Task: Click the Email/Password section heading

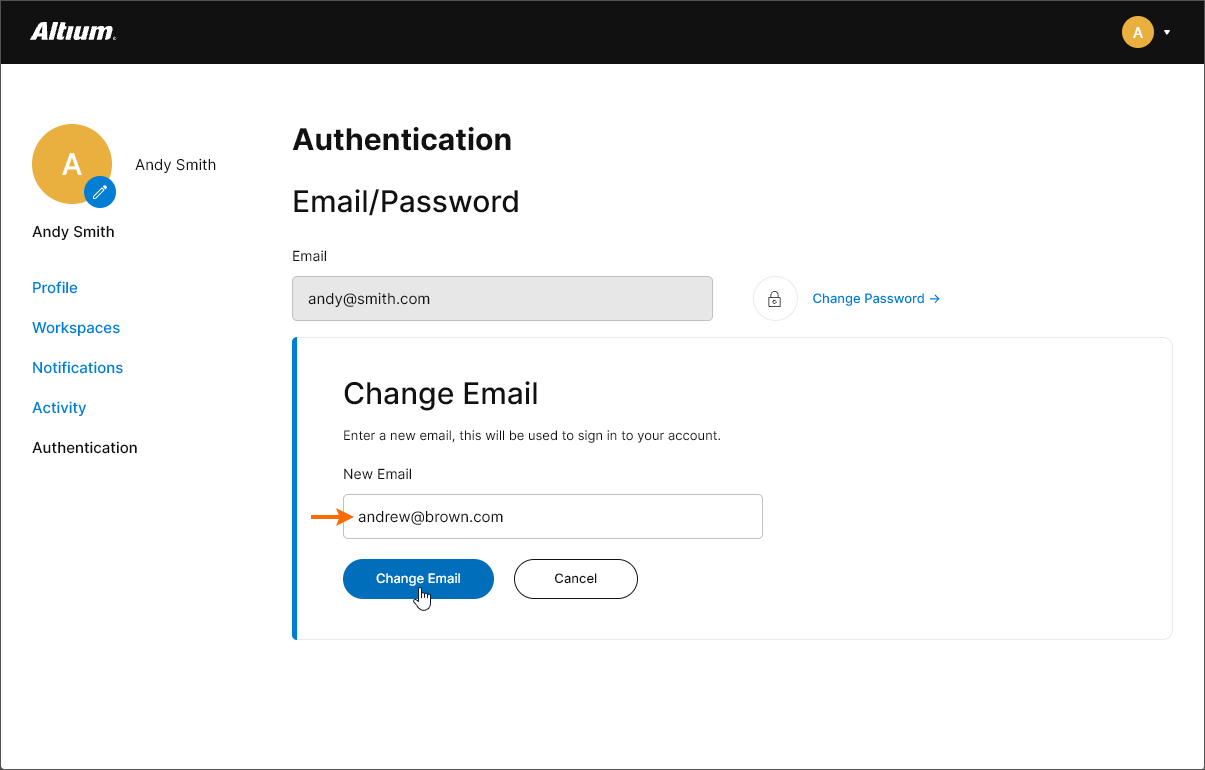Action: [405, 202]
